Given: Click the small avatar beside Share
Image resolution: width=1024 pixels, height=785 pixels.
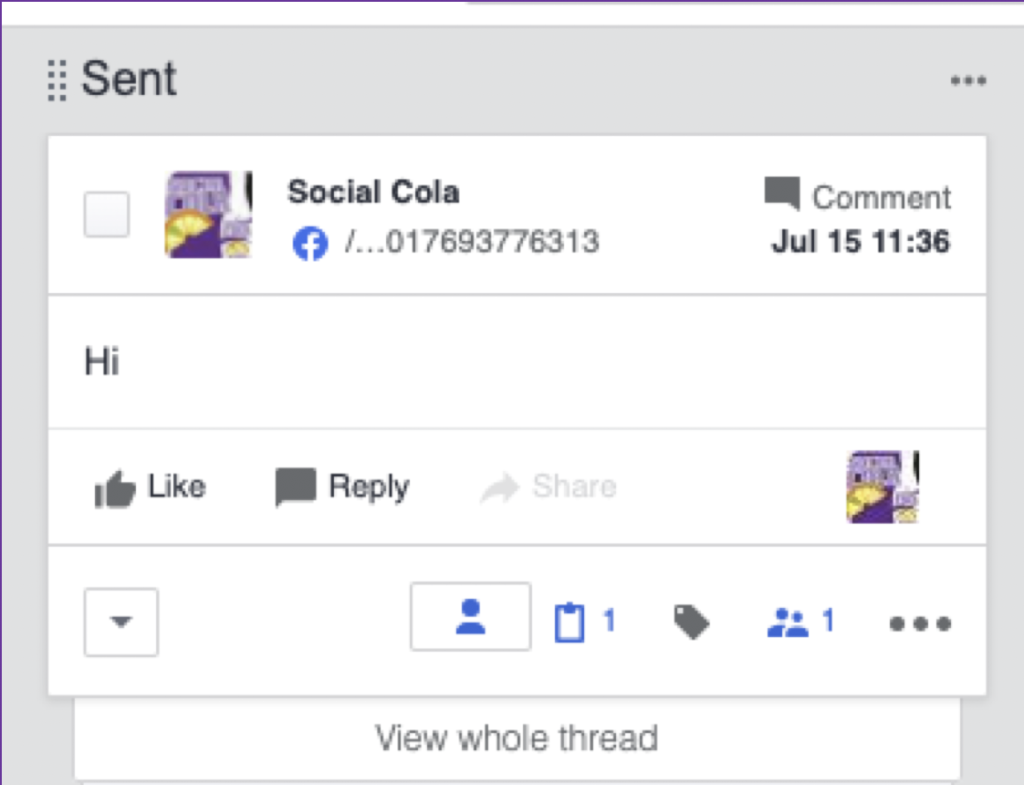Looking at the screenshot, I should pos(882,487).
